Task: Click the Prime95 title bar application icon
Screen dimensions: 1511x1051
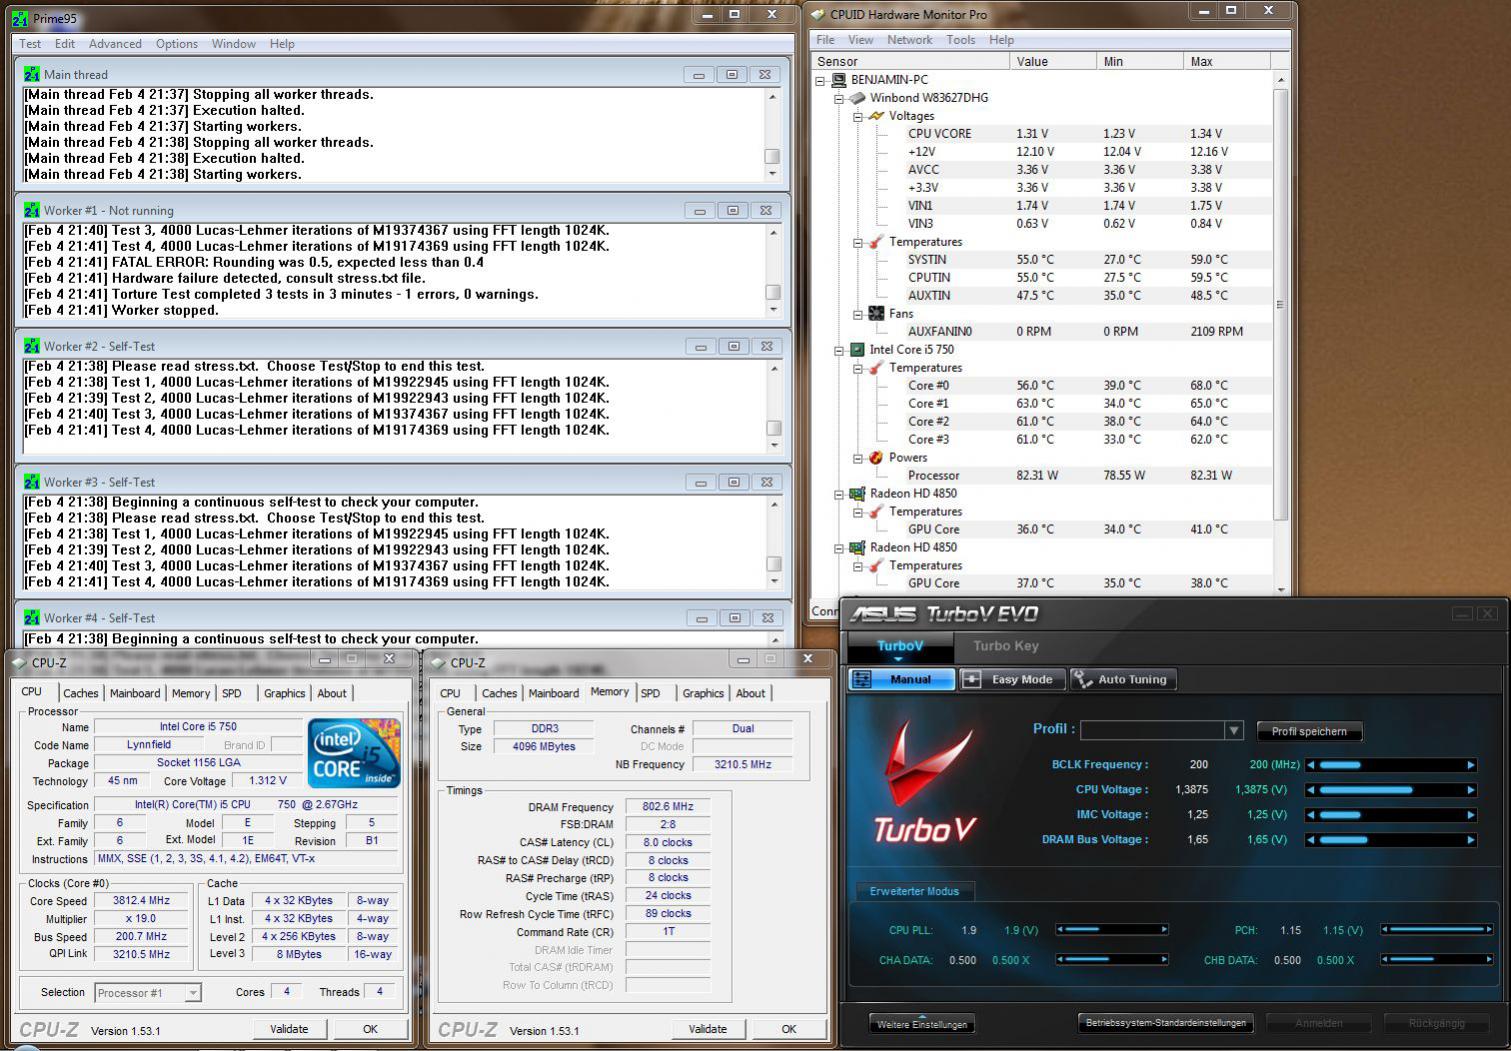Action: [x=19, y=18]
